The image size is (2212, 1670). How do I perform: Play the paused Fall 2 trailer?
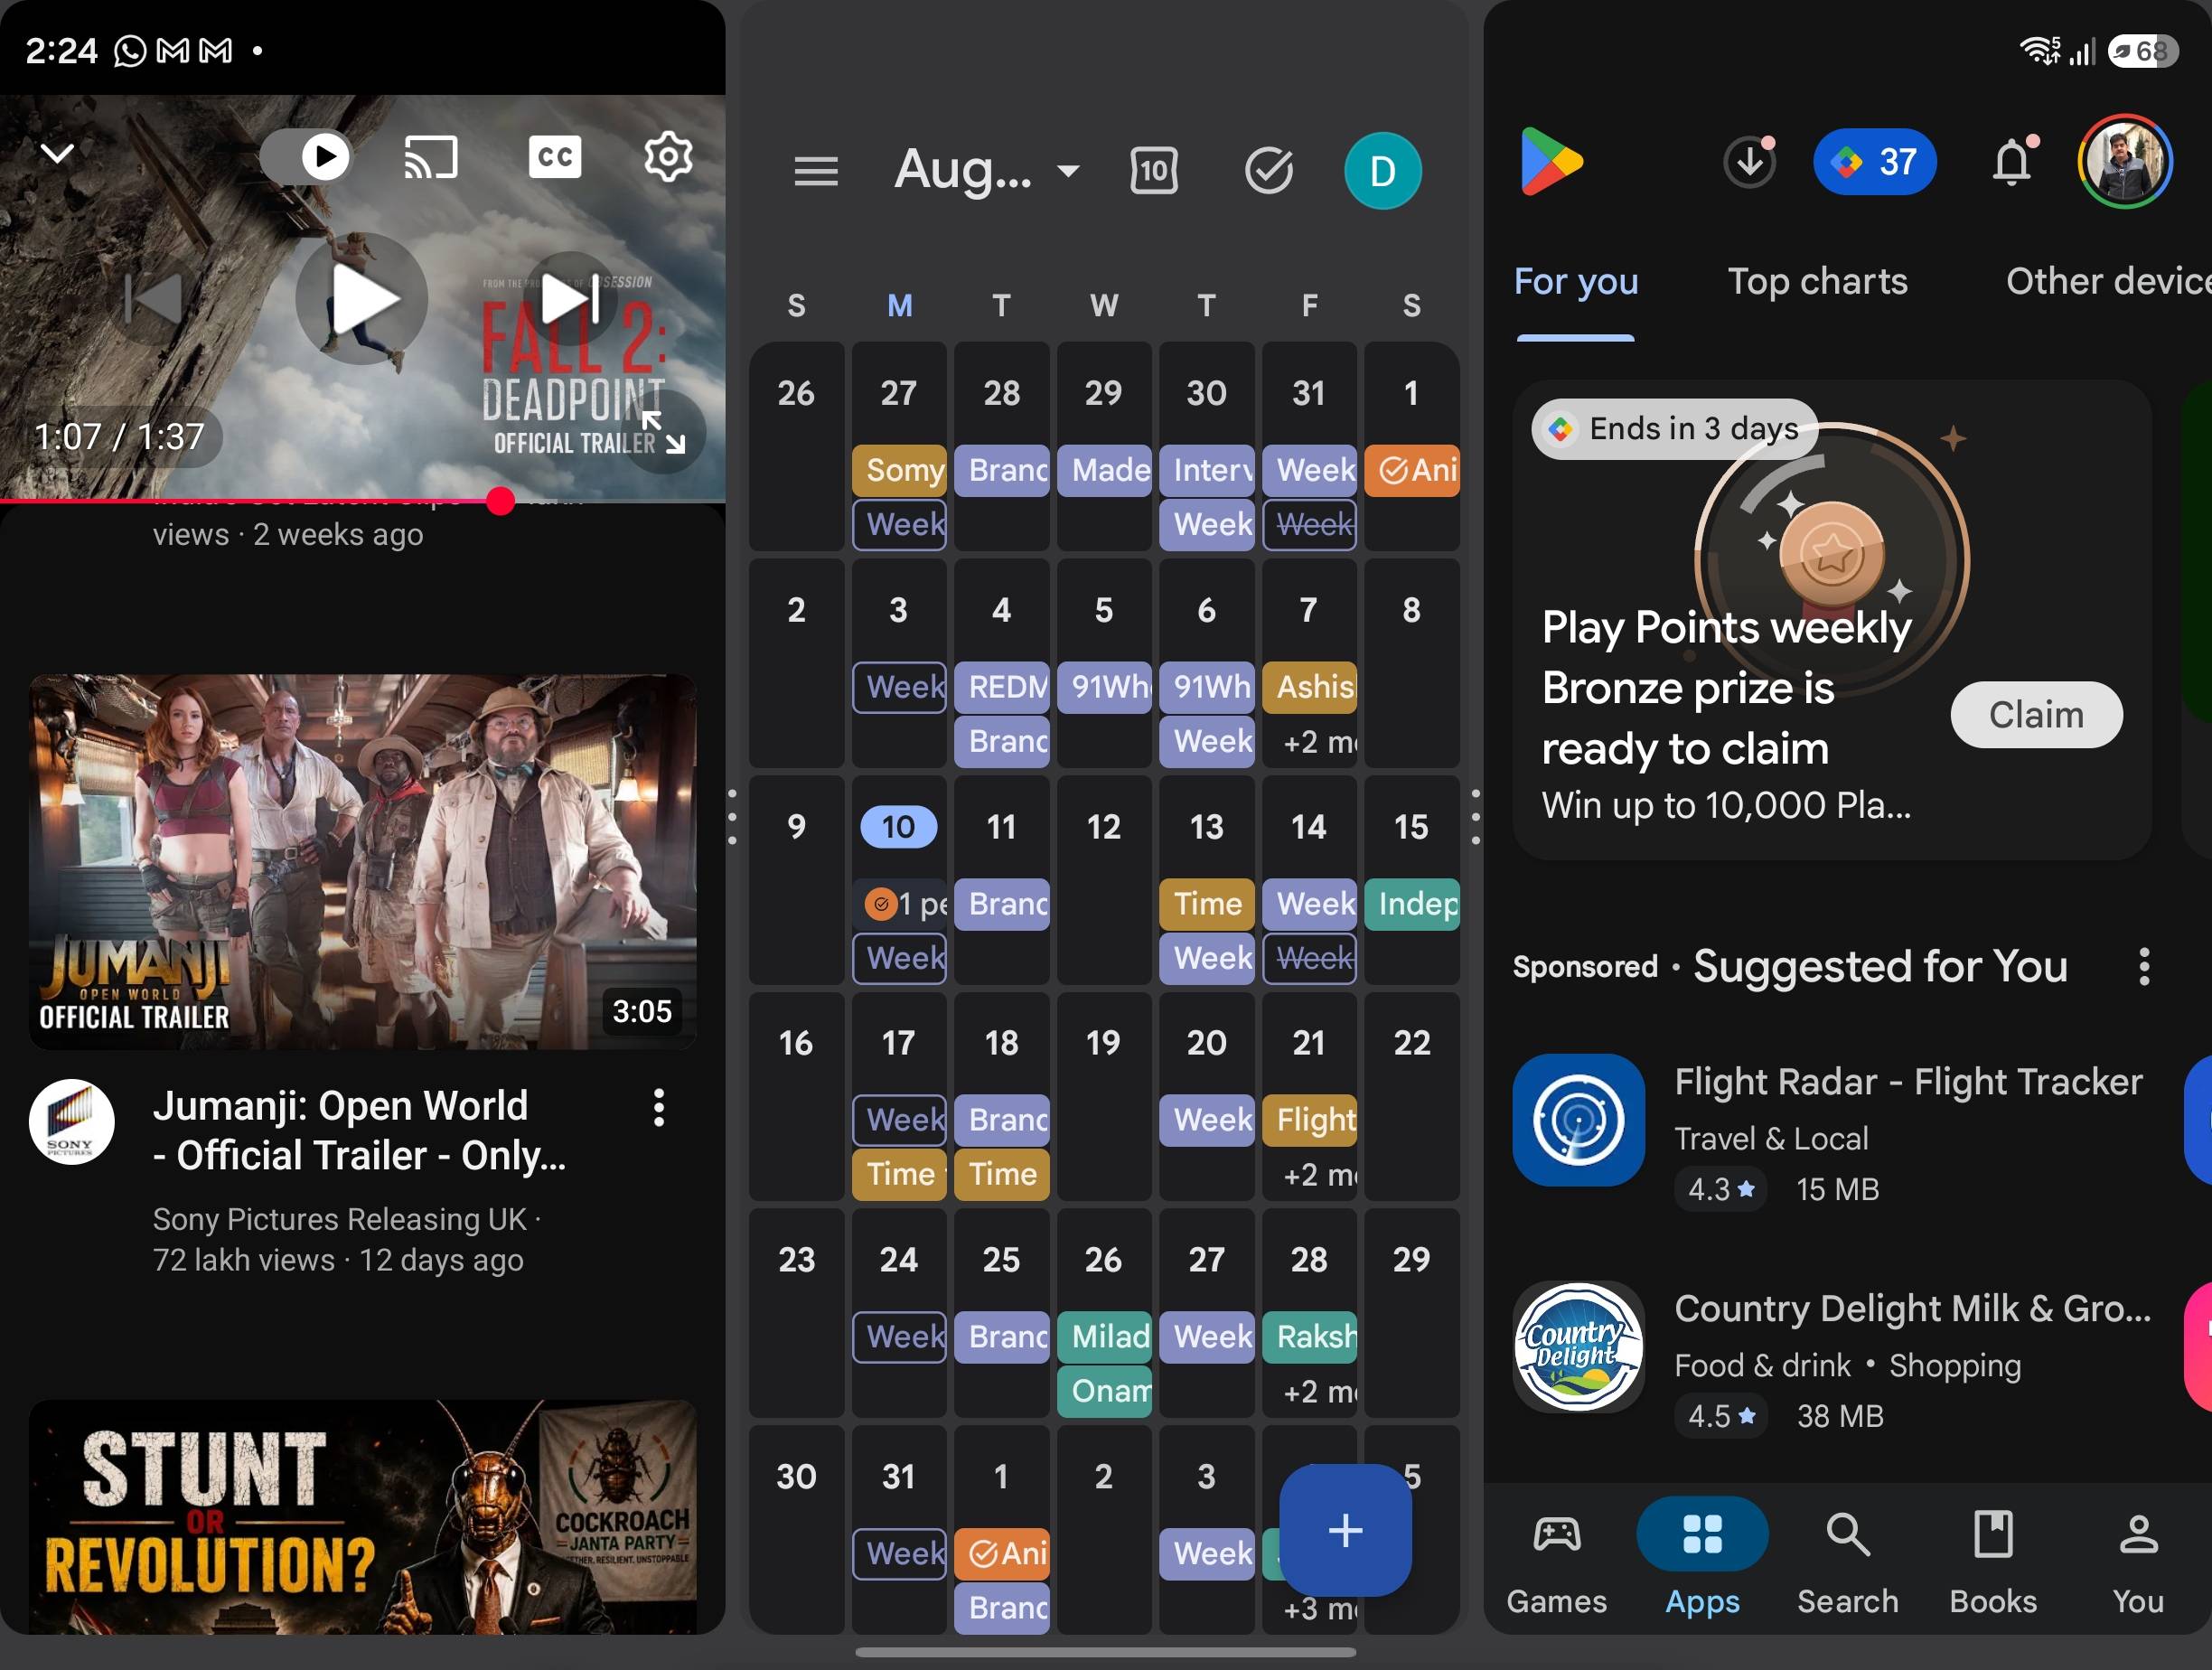[x=362, y=299]
